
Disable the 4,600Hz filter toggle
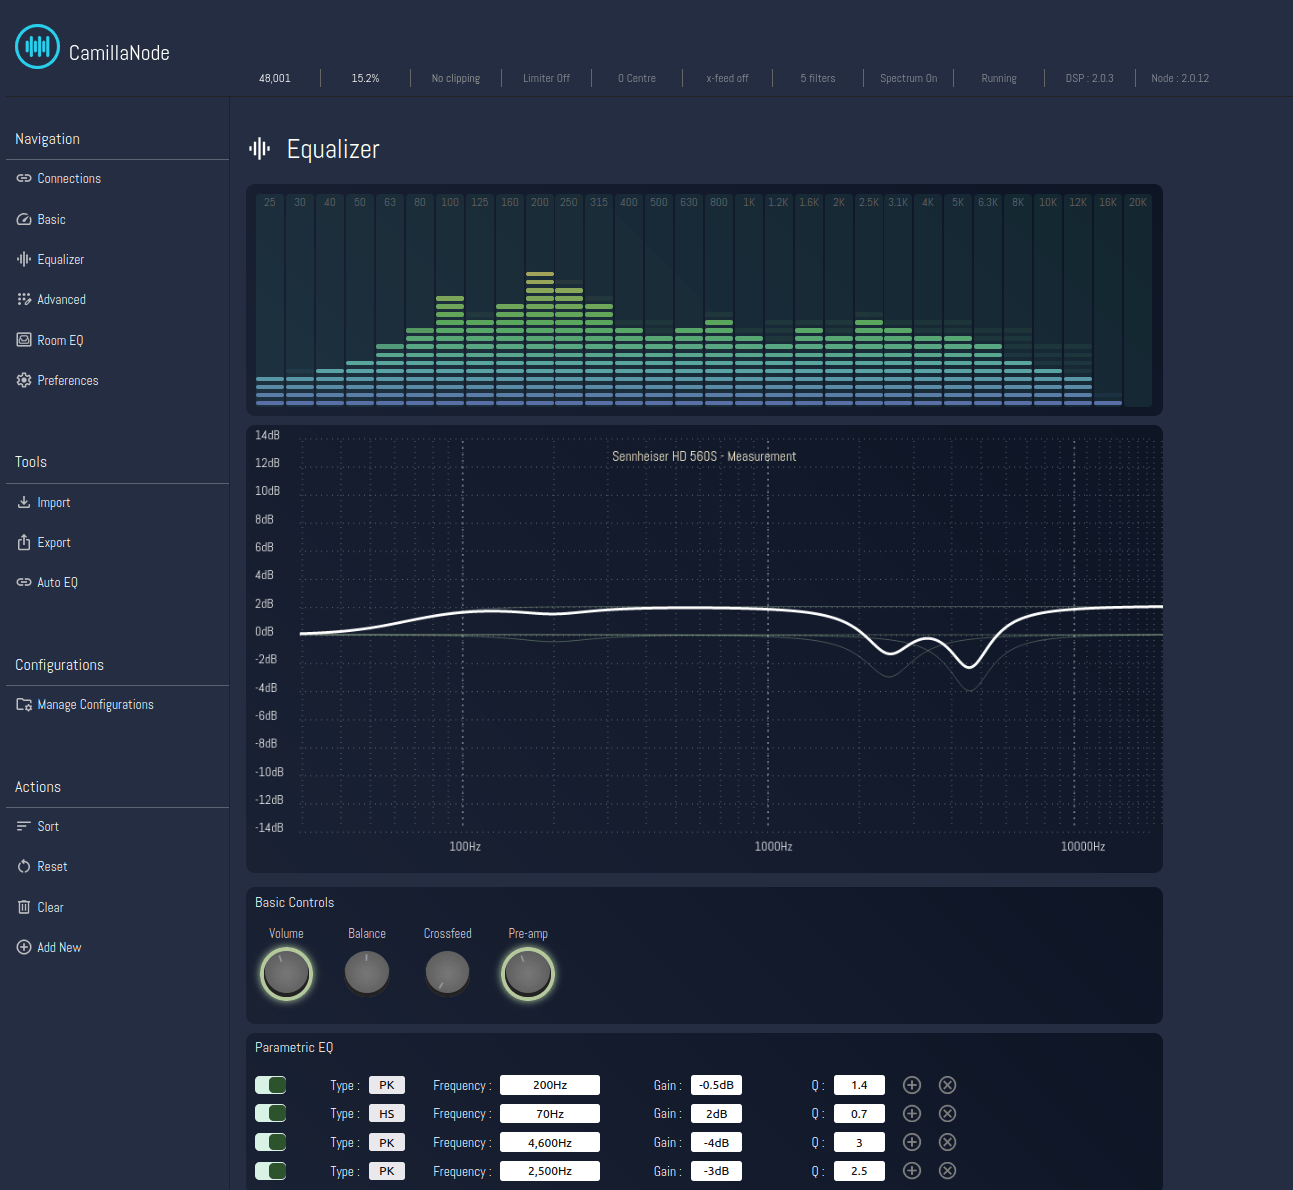pyautogui.click(x=271, y=1142)
